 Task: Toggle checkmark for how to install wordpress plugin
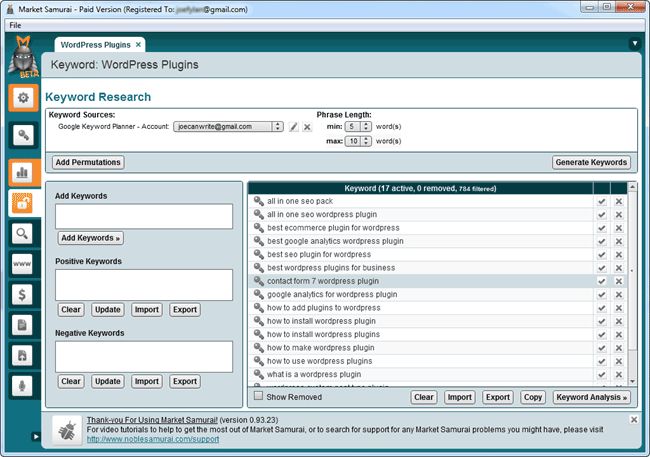(x=601, y=321)
